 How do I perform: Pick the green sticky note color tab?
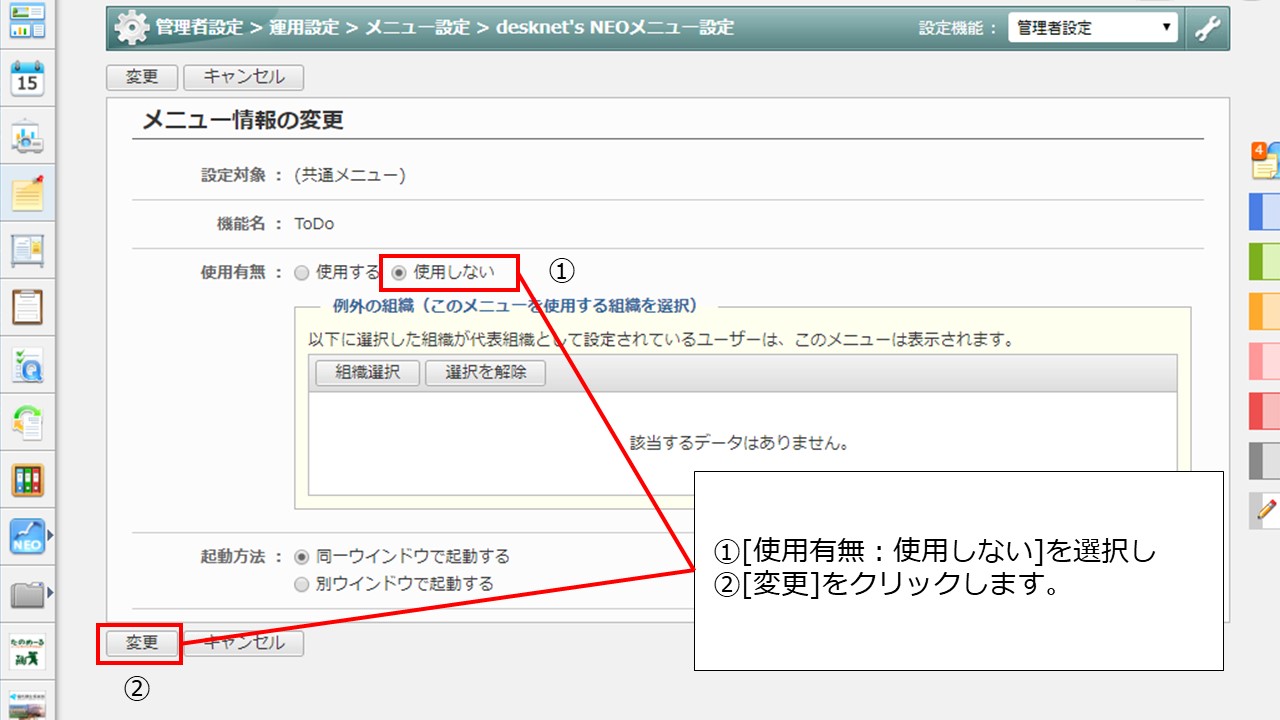point(1265,262)
